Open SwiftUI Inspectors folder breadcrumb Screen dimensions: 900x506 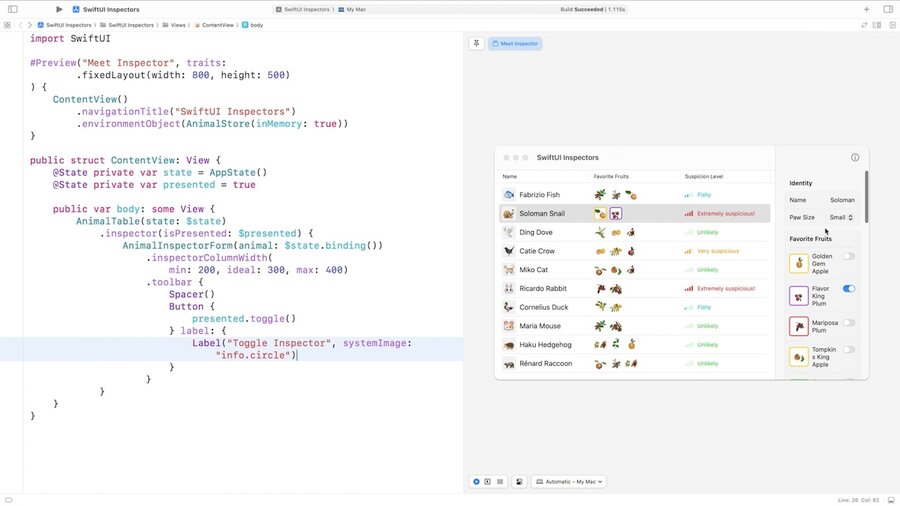127,25
